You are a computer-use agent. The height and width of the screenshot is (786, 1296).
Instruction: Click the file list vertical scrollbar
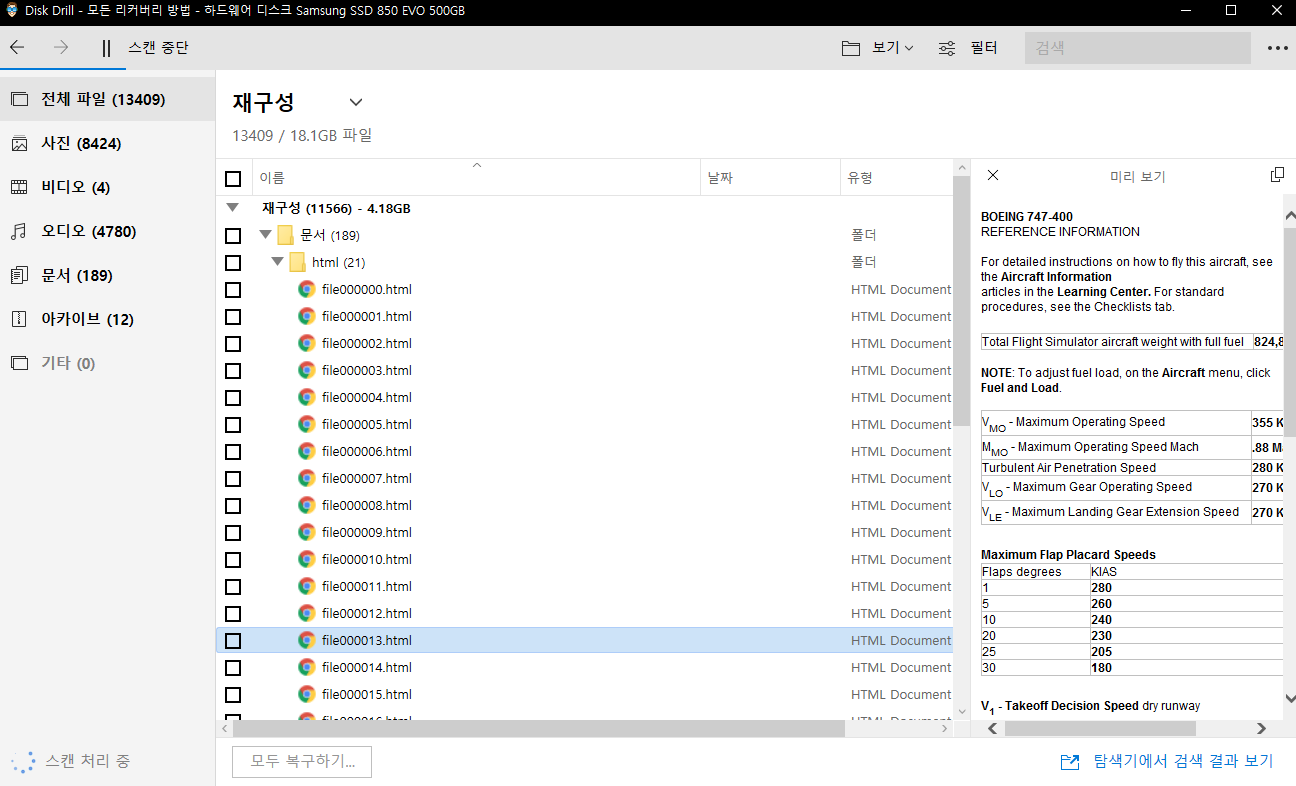tap(961, 300)
